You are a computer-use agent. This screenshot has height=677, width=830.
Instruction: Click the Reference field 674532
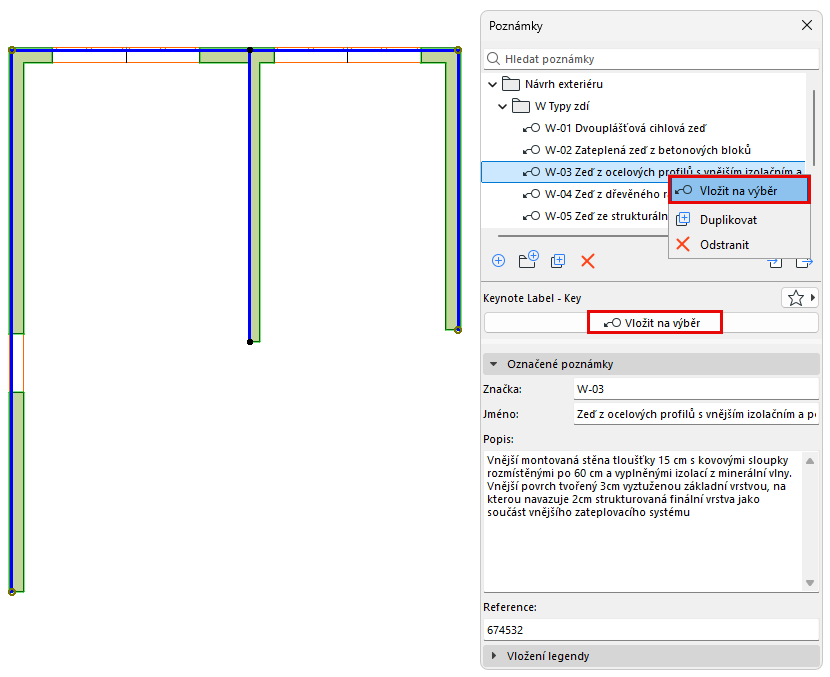coord(651,630)
